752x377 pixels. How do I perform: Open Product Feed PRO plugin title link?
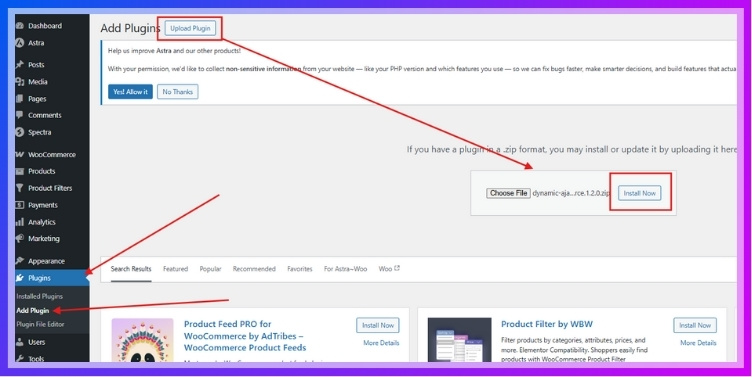(245, 336)
